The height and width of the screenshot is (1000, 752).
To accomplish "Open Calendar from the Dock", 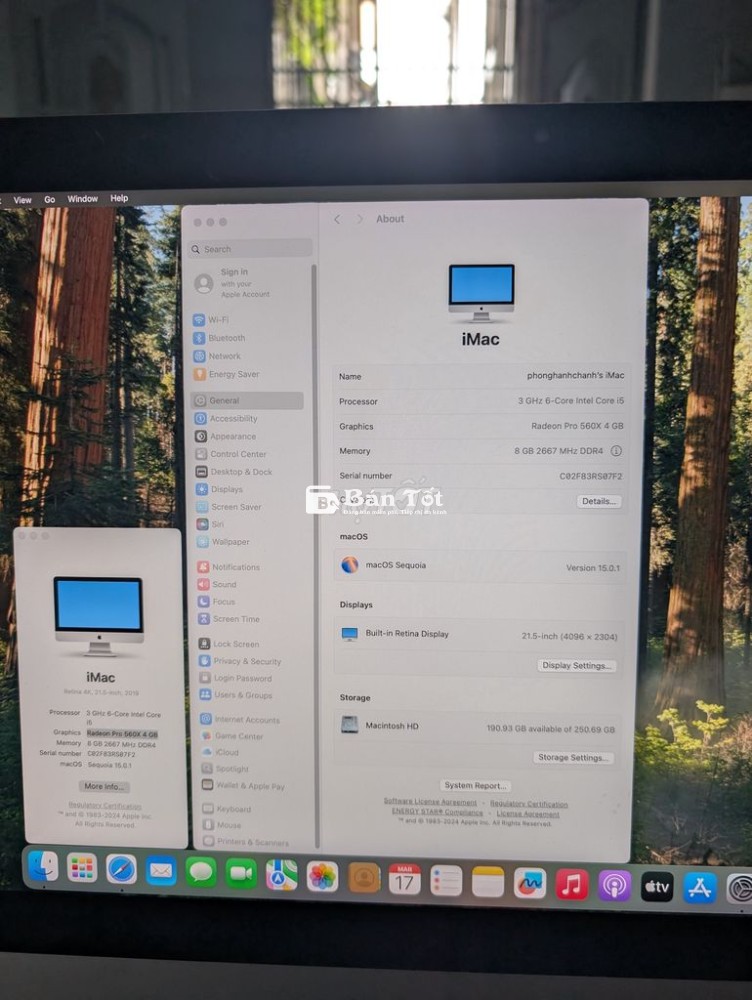I will pos(404,879).
